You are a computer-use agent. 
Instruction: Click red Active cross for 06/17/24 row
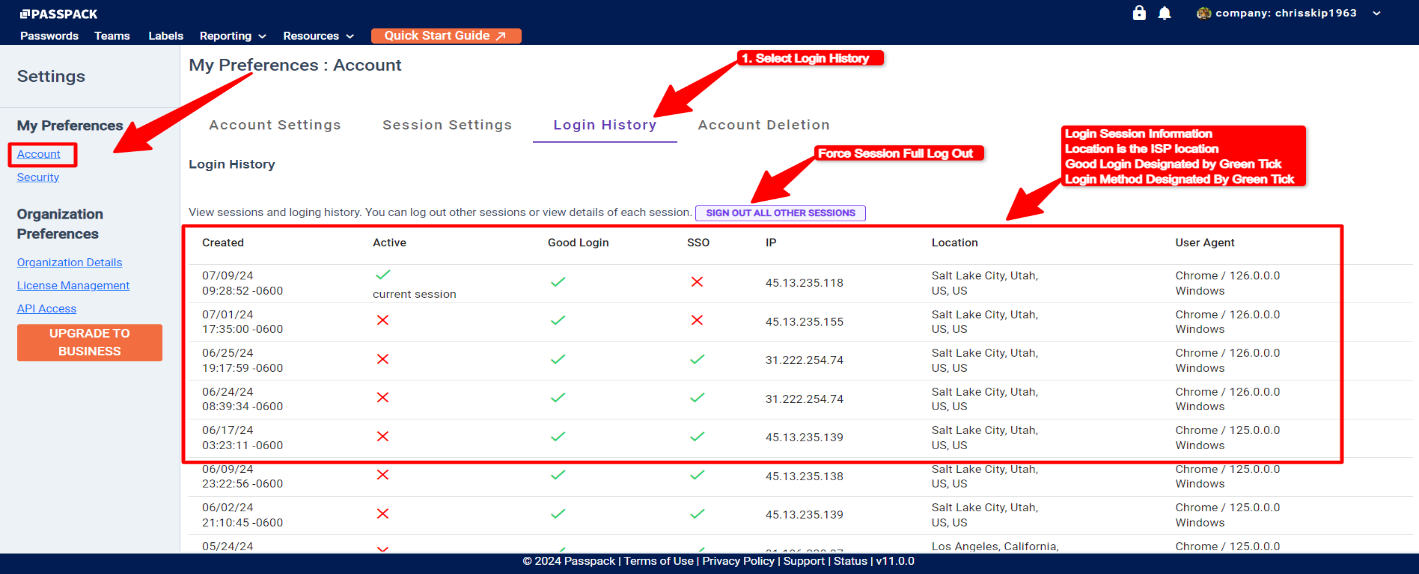[382, 436]
